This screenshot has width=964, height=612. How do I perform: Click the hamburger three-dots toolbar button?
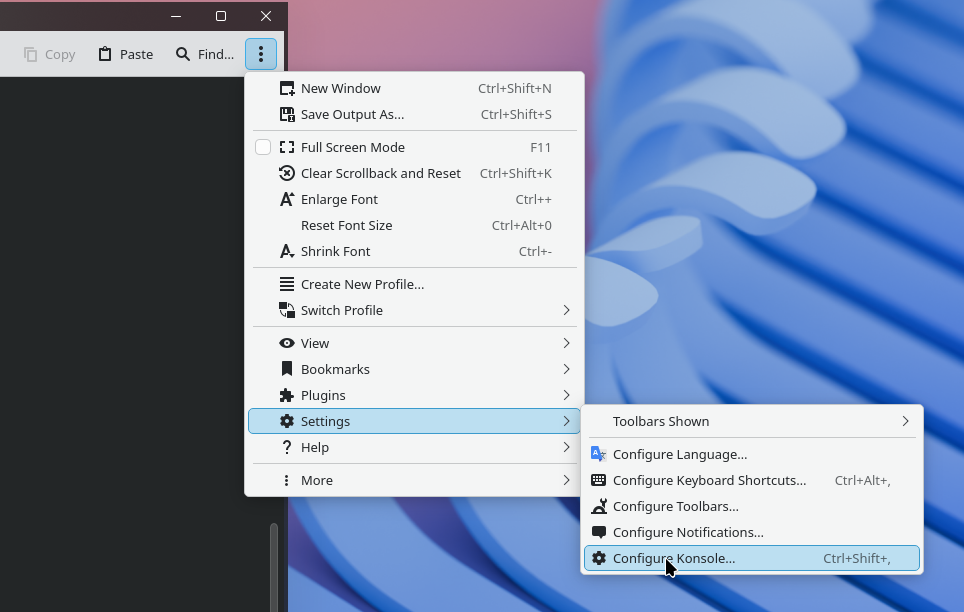[261, 54]
